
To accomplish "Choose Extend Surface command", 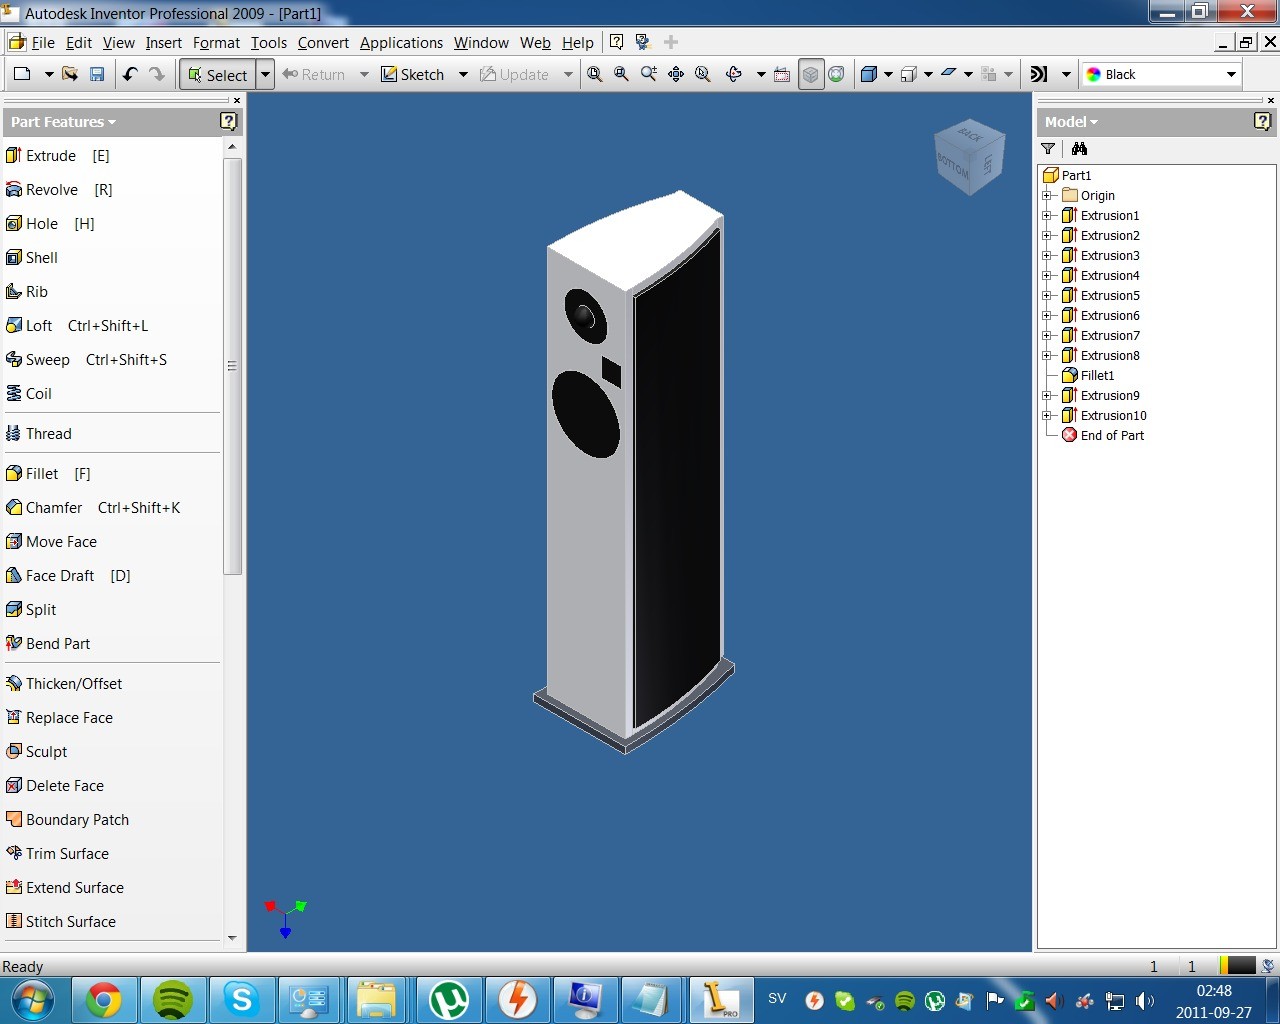I will pos(65,888).
